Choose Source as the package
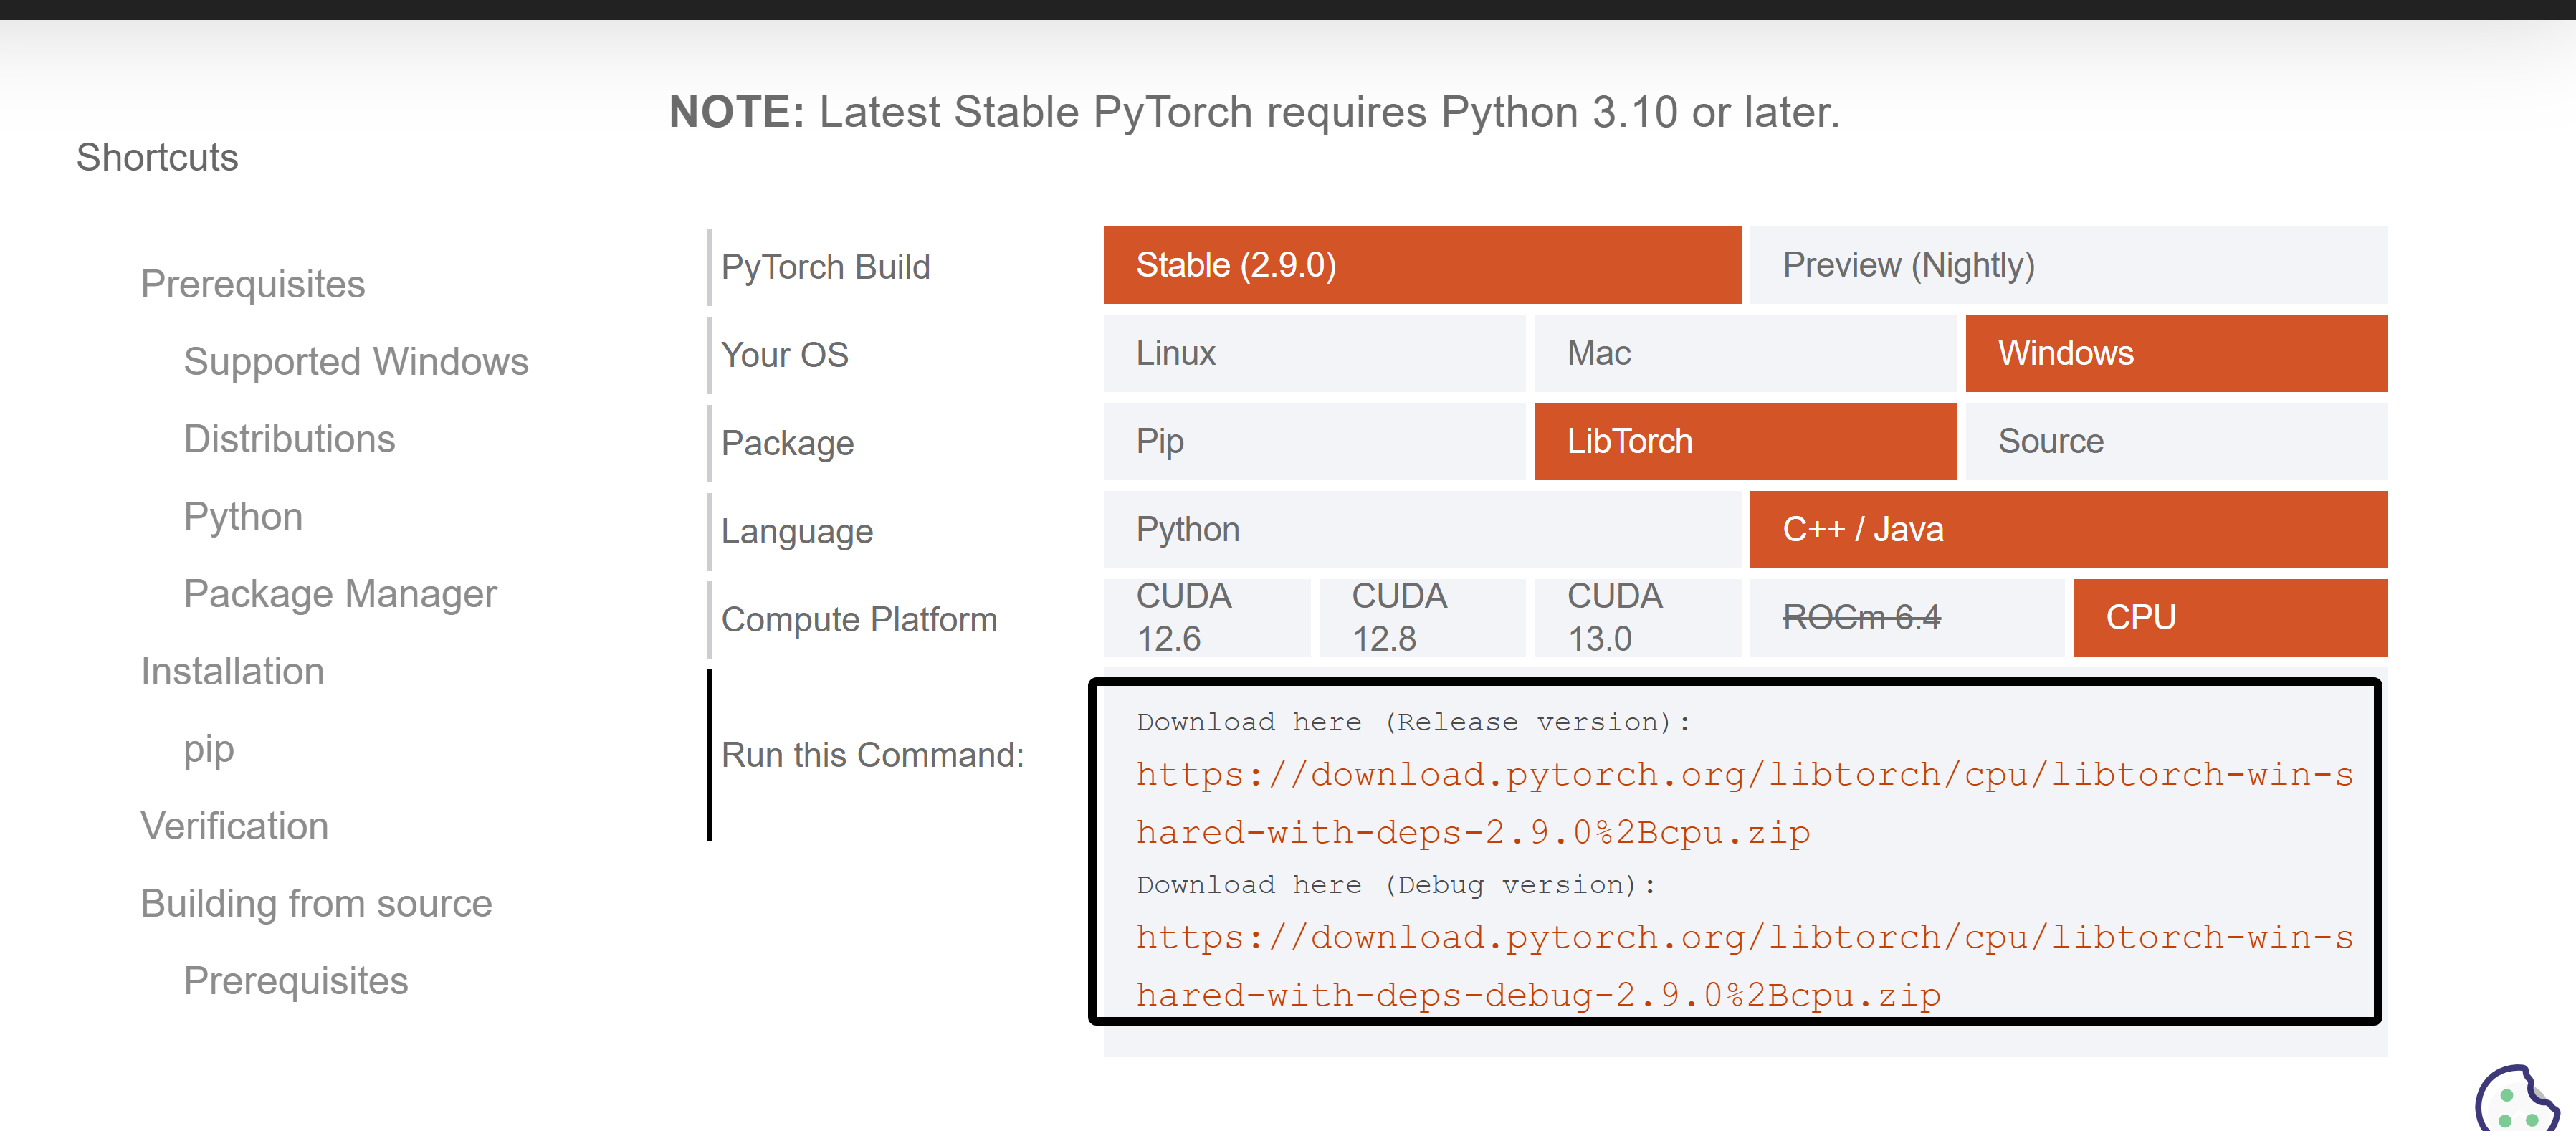Viewport: 2576px width, 1131px height. 2175,441
